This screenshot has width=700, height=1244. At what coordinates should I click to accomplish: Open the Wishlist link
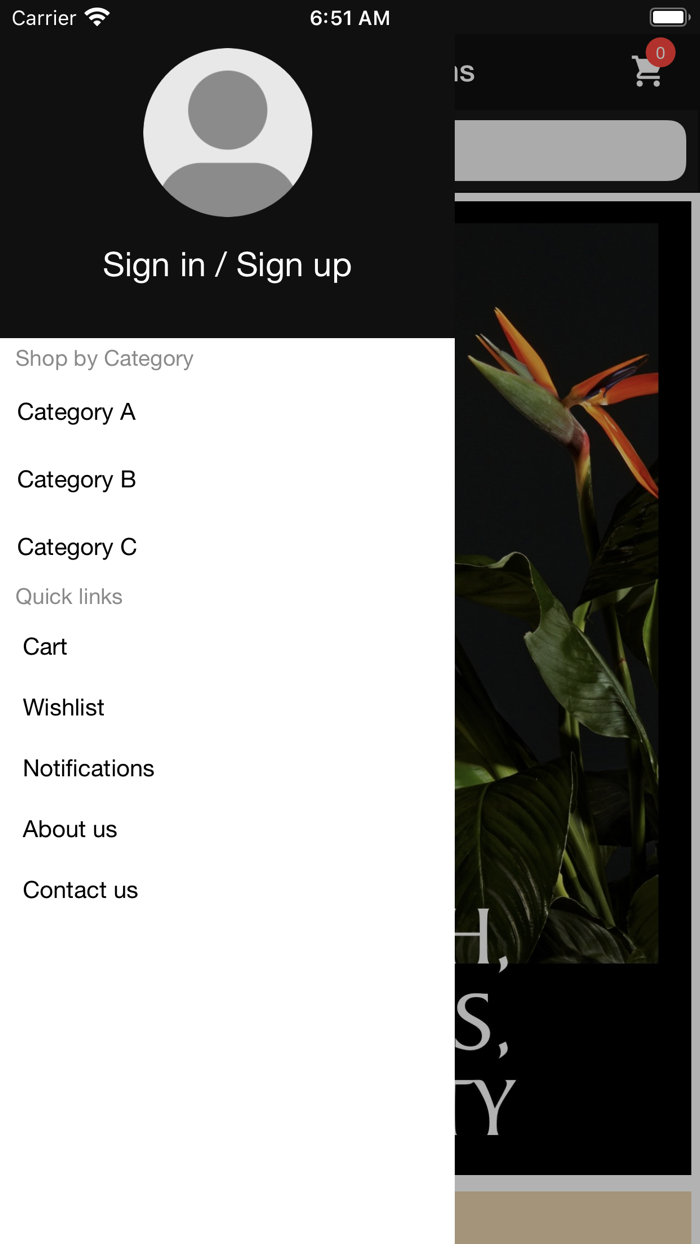coord(64,708)
